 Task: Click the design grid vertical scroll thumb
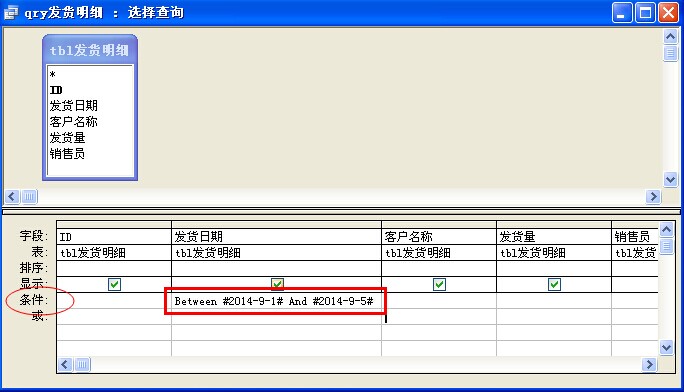pos(666,246)
